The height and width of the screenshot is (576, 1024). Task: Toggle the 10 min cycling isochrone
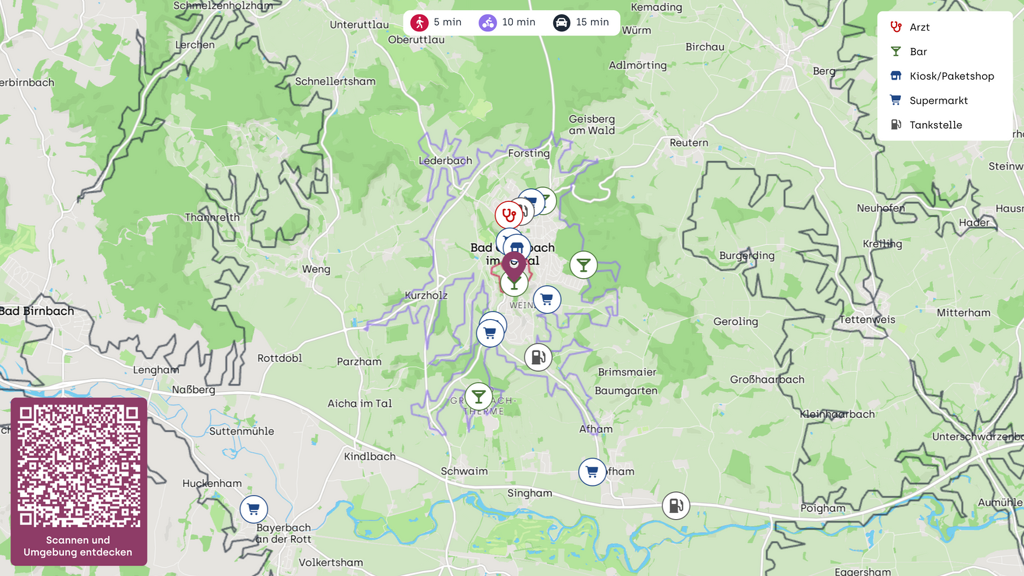507,22
